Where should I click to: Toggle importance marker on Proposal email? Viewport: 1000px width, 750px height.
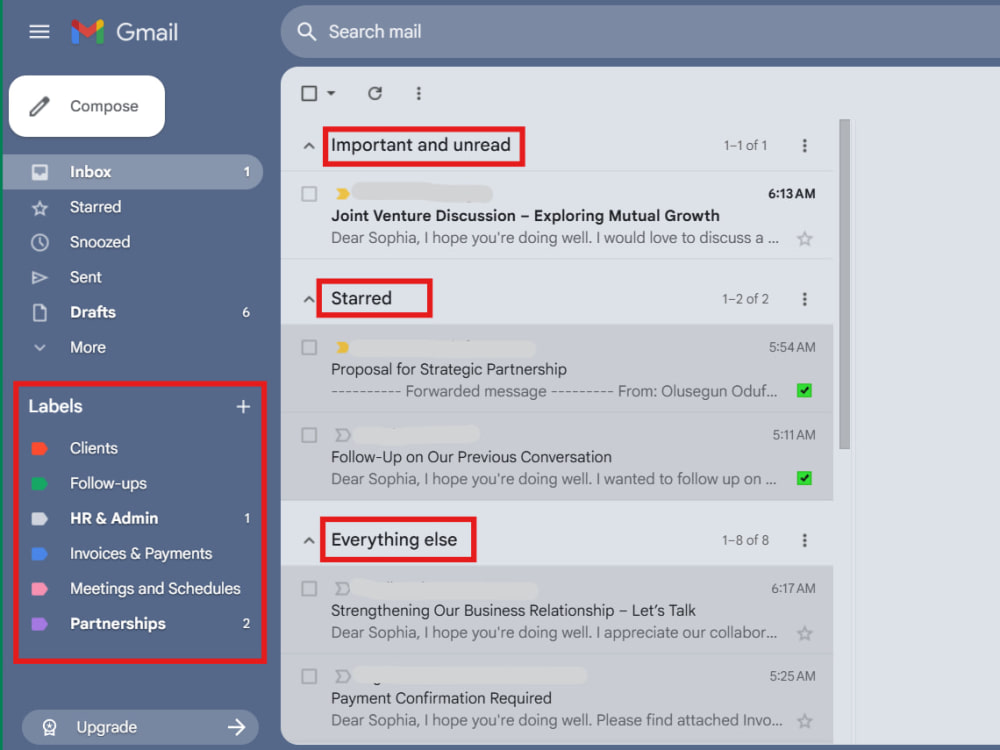click(342, 347)
